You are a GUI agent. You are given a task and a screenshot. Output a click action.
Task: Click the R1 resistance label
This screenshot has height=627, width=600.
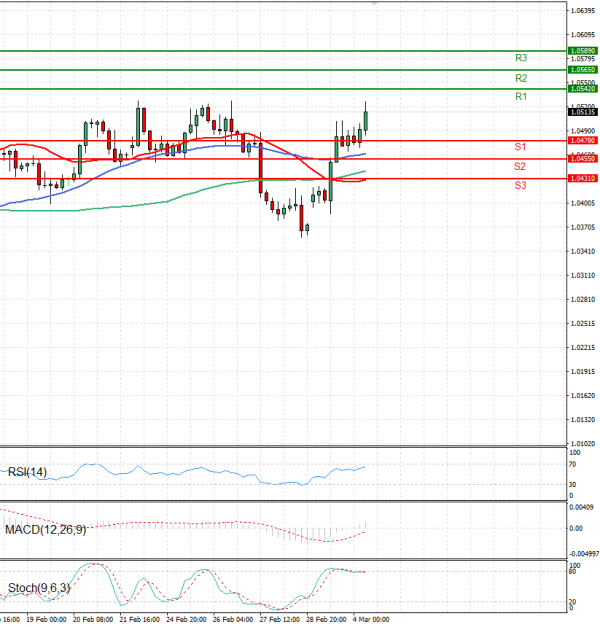tap(521, 96)
